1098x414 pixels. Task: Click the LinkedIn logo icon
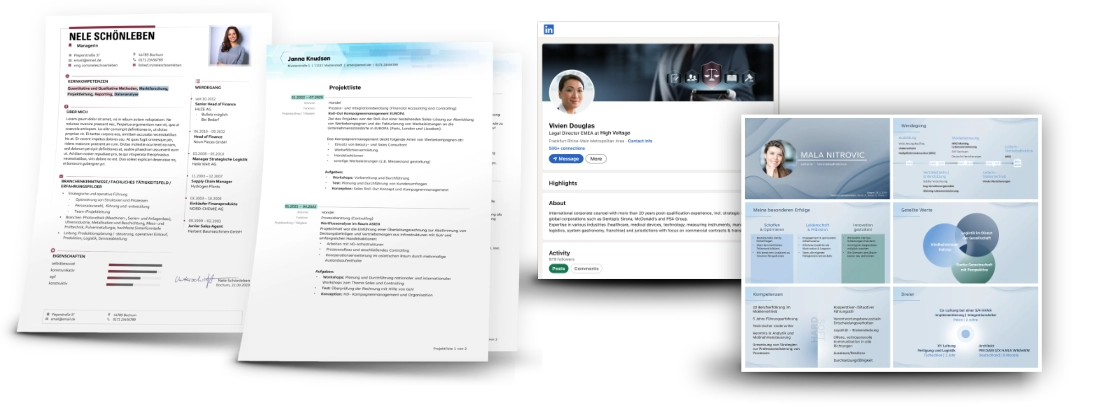click(x=549, y=30)
